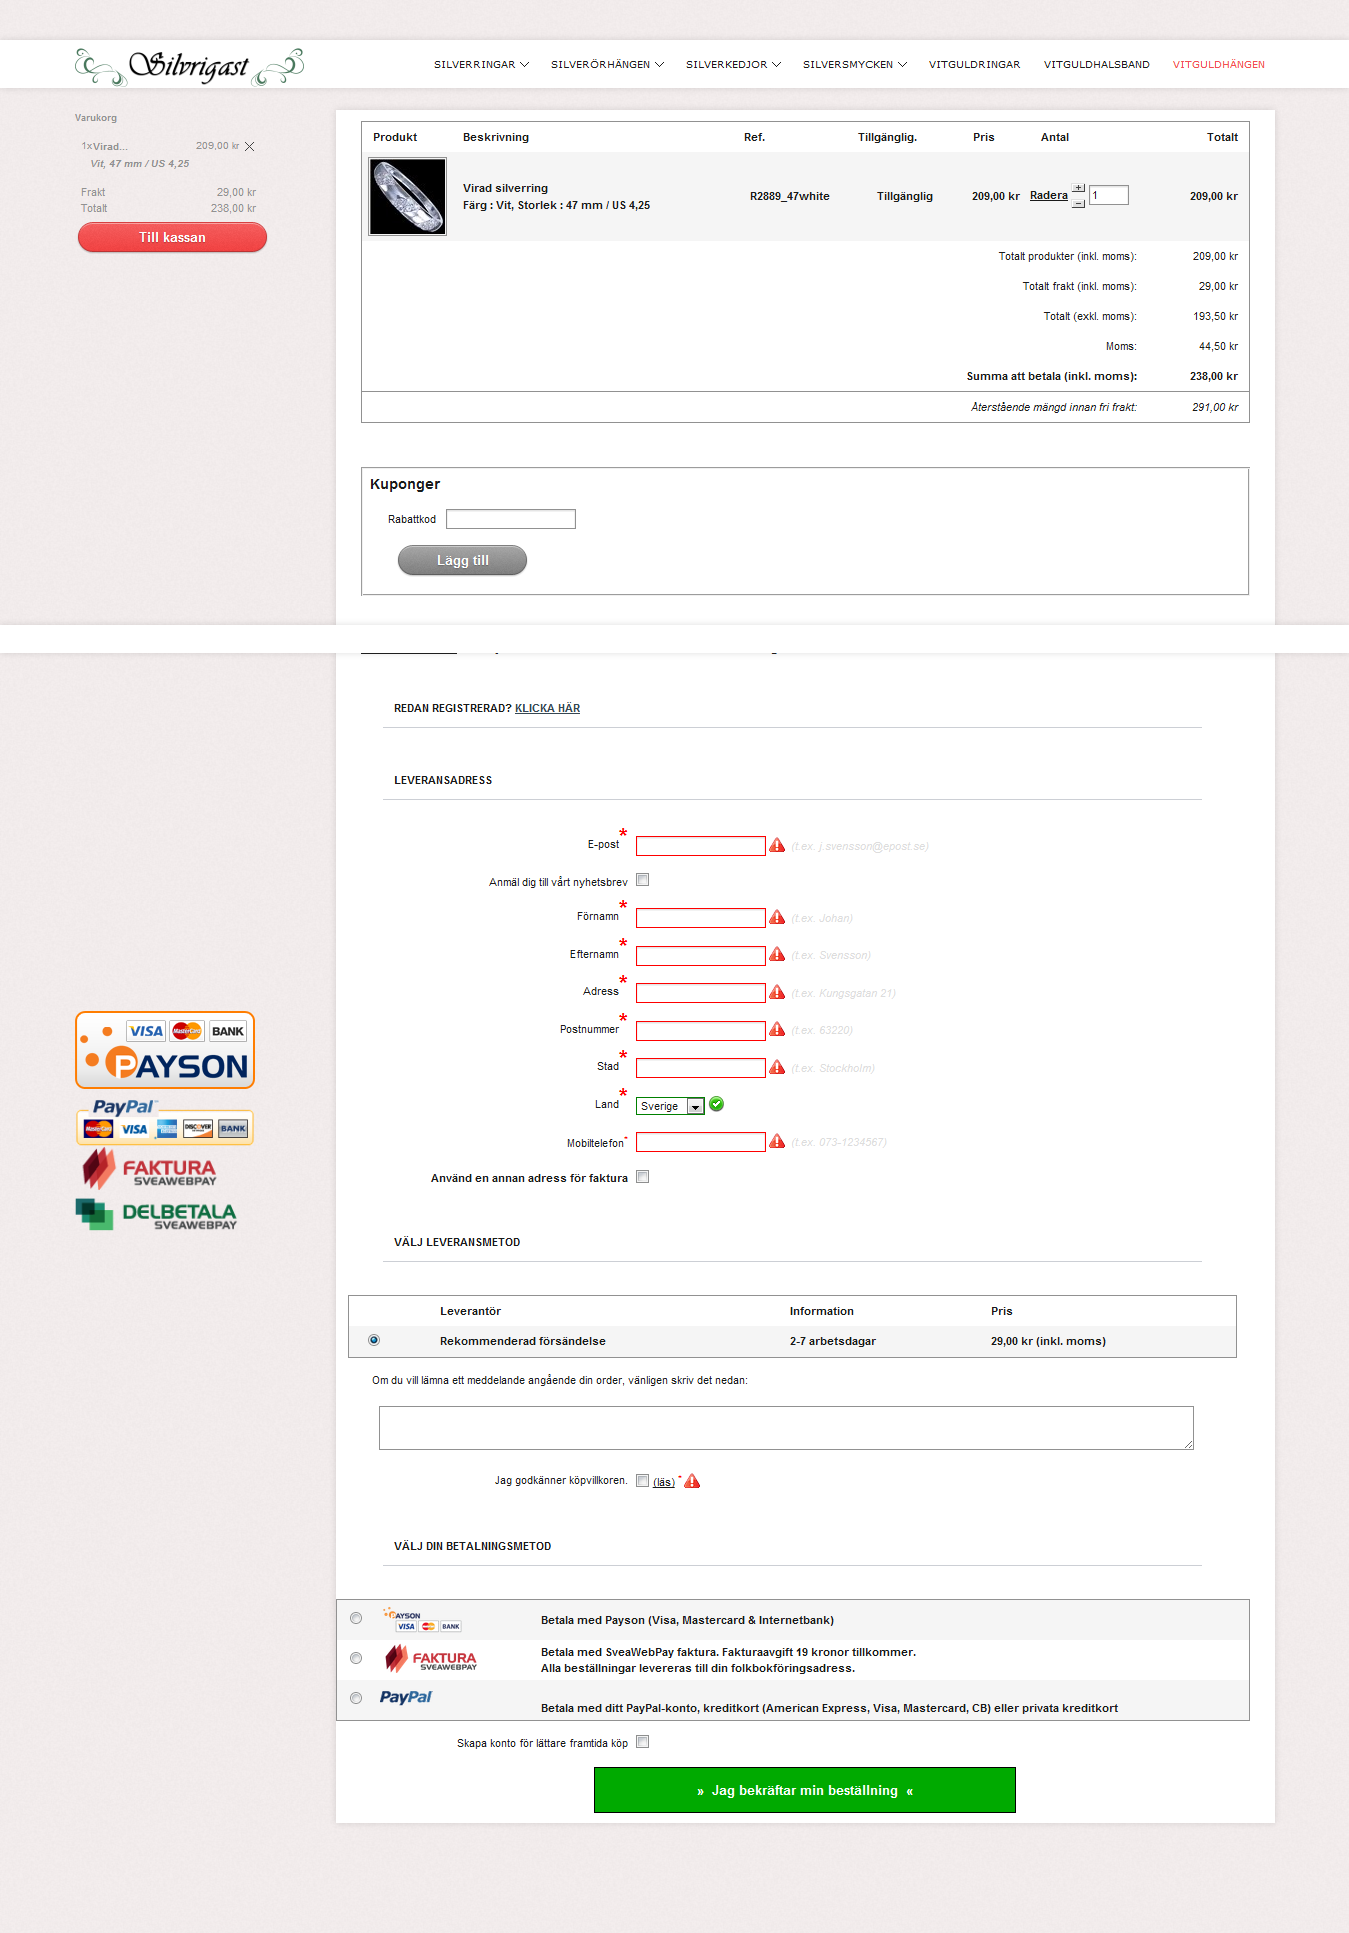Increase quantity with the plus stepper
This screenshot has height=1933, width=1349.
coord(1078,188)
